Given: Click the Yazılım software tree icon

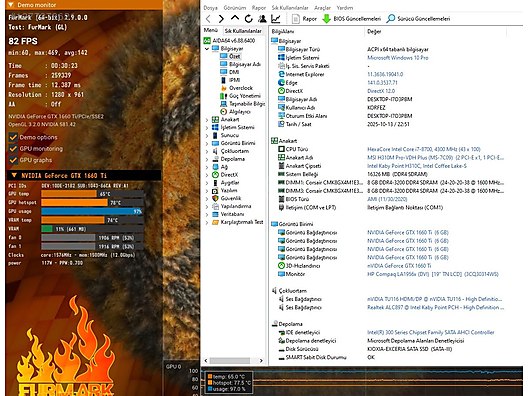Looking at the screenshot, I should 215,191.
